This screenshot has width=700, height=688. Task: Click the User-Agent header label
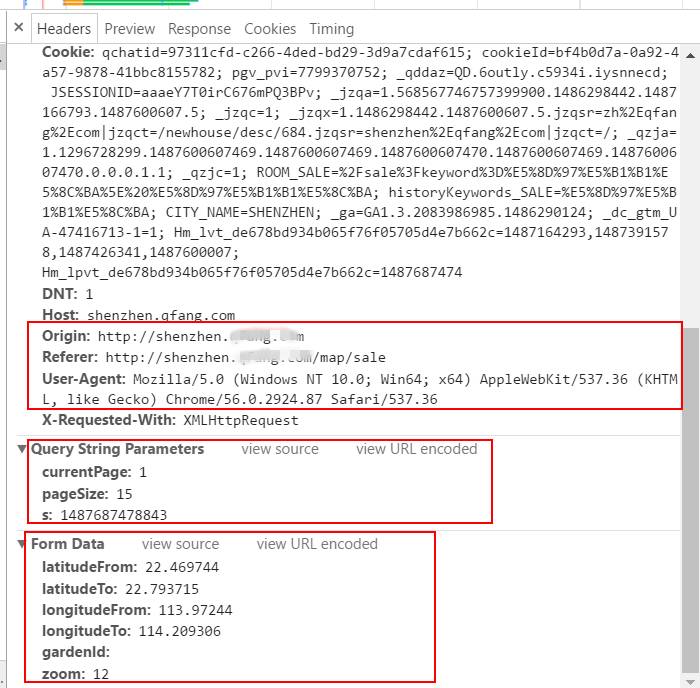tap(83, 379)
